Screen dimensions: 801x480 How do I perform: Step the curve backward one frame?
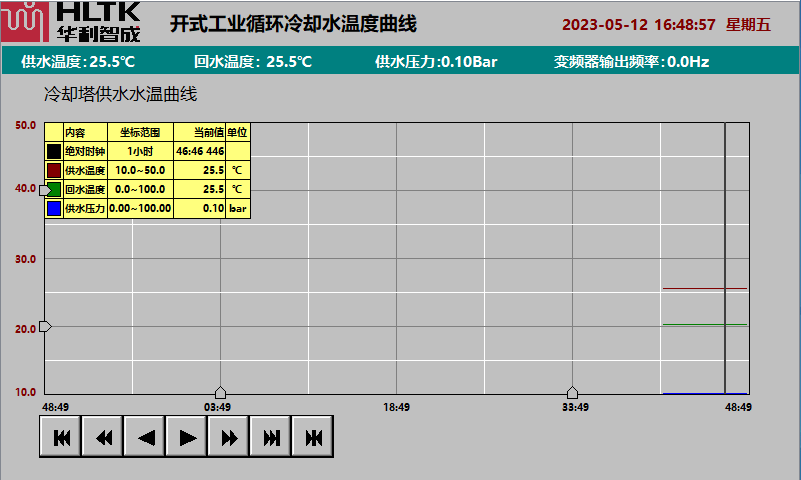click(x=145, y=437)
